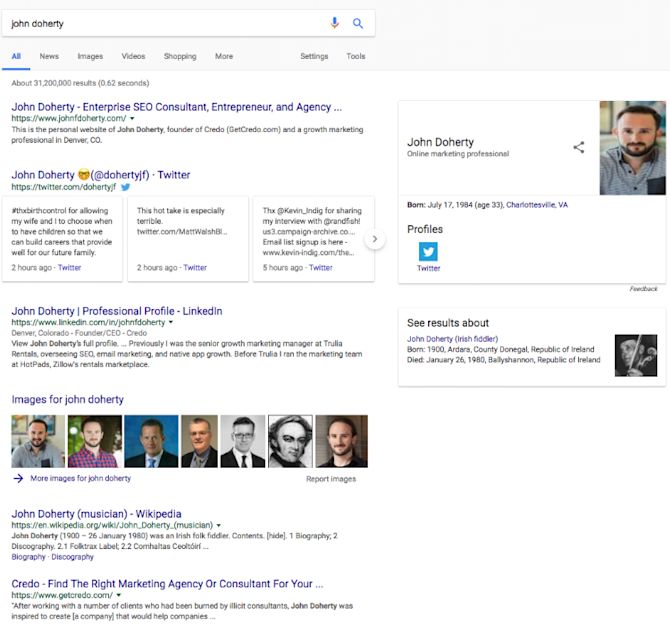The width and height of the screenshot is (670, 625).
Task: Expand dropdown arrow beside Wikipedia URL
Action: click(x=218, y=525)
